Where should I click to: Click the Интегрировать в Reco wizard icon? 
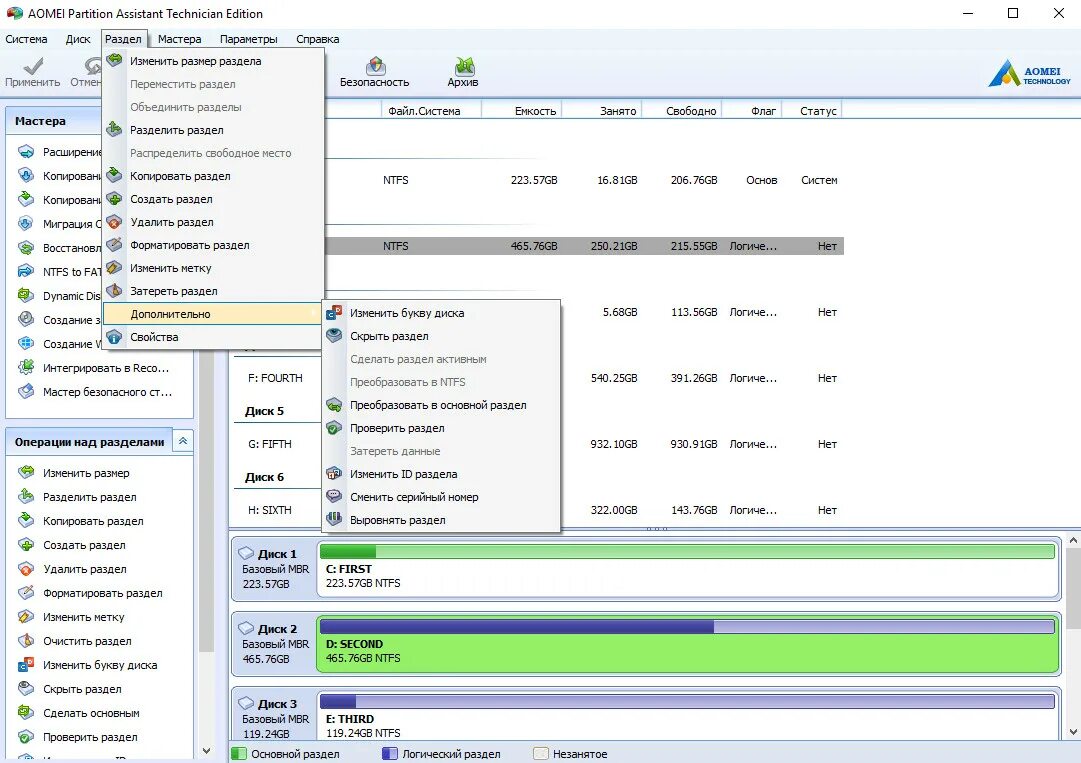pyautogui.click(x=26, y=367)
